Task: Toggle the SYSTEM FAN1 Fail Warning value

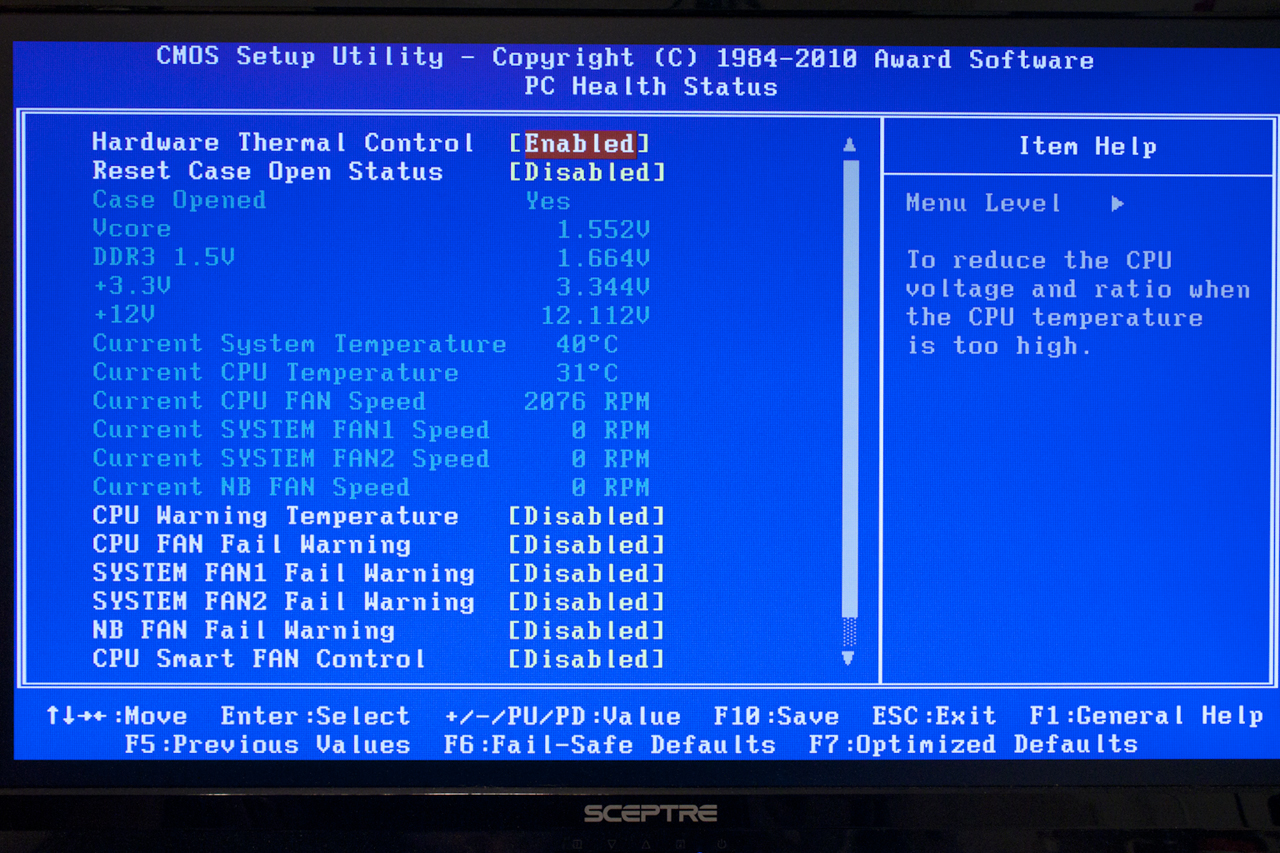Action: coord(587,574)
